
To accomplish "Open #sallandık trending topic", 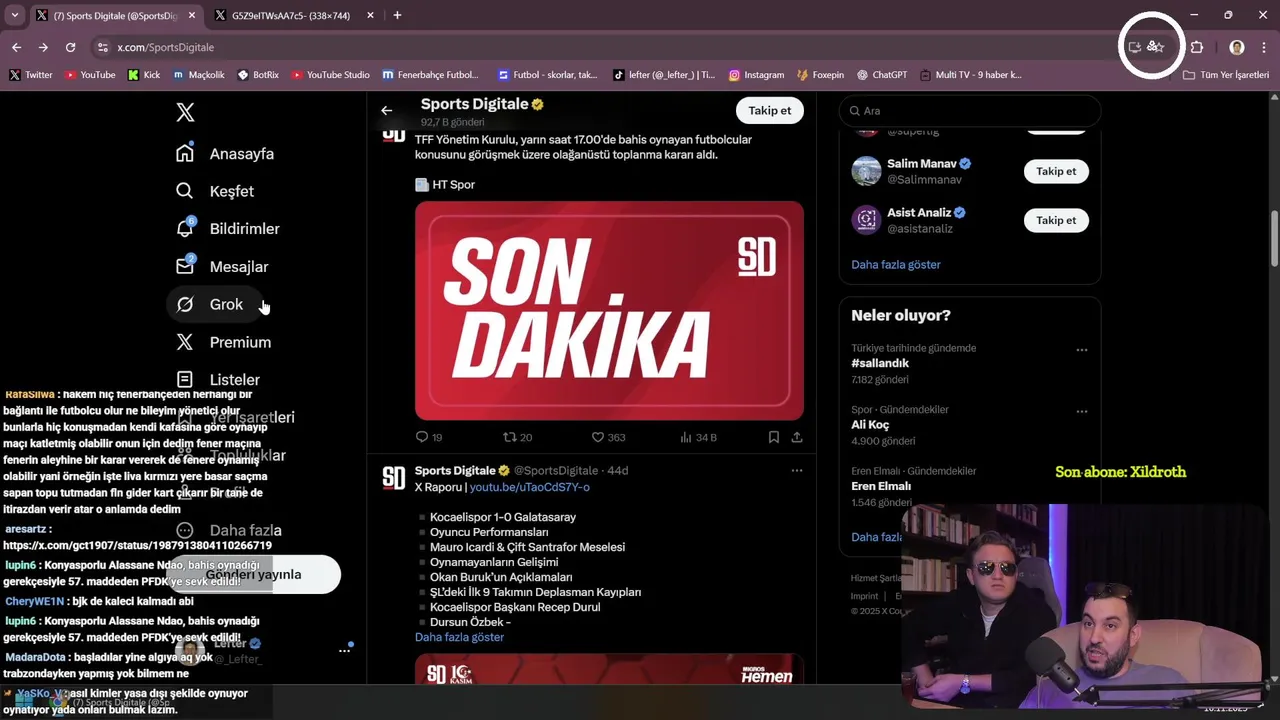I will (x=880, y=364).
